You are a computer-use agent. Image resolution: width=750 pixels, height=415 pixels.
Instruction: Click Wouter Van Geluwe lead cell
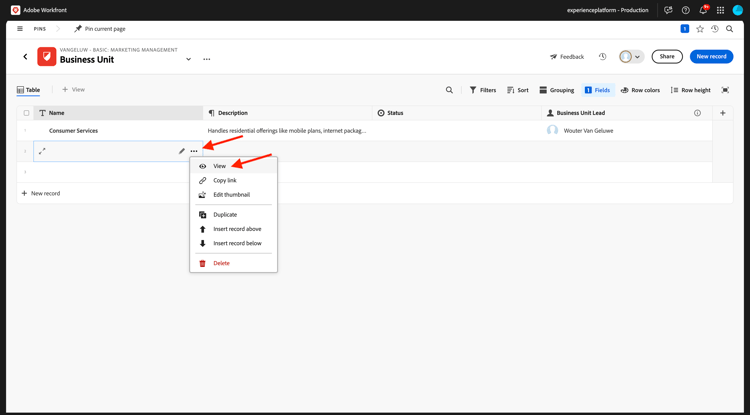point(627,131)
